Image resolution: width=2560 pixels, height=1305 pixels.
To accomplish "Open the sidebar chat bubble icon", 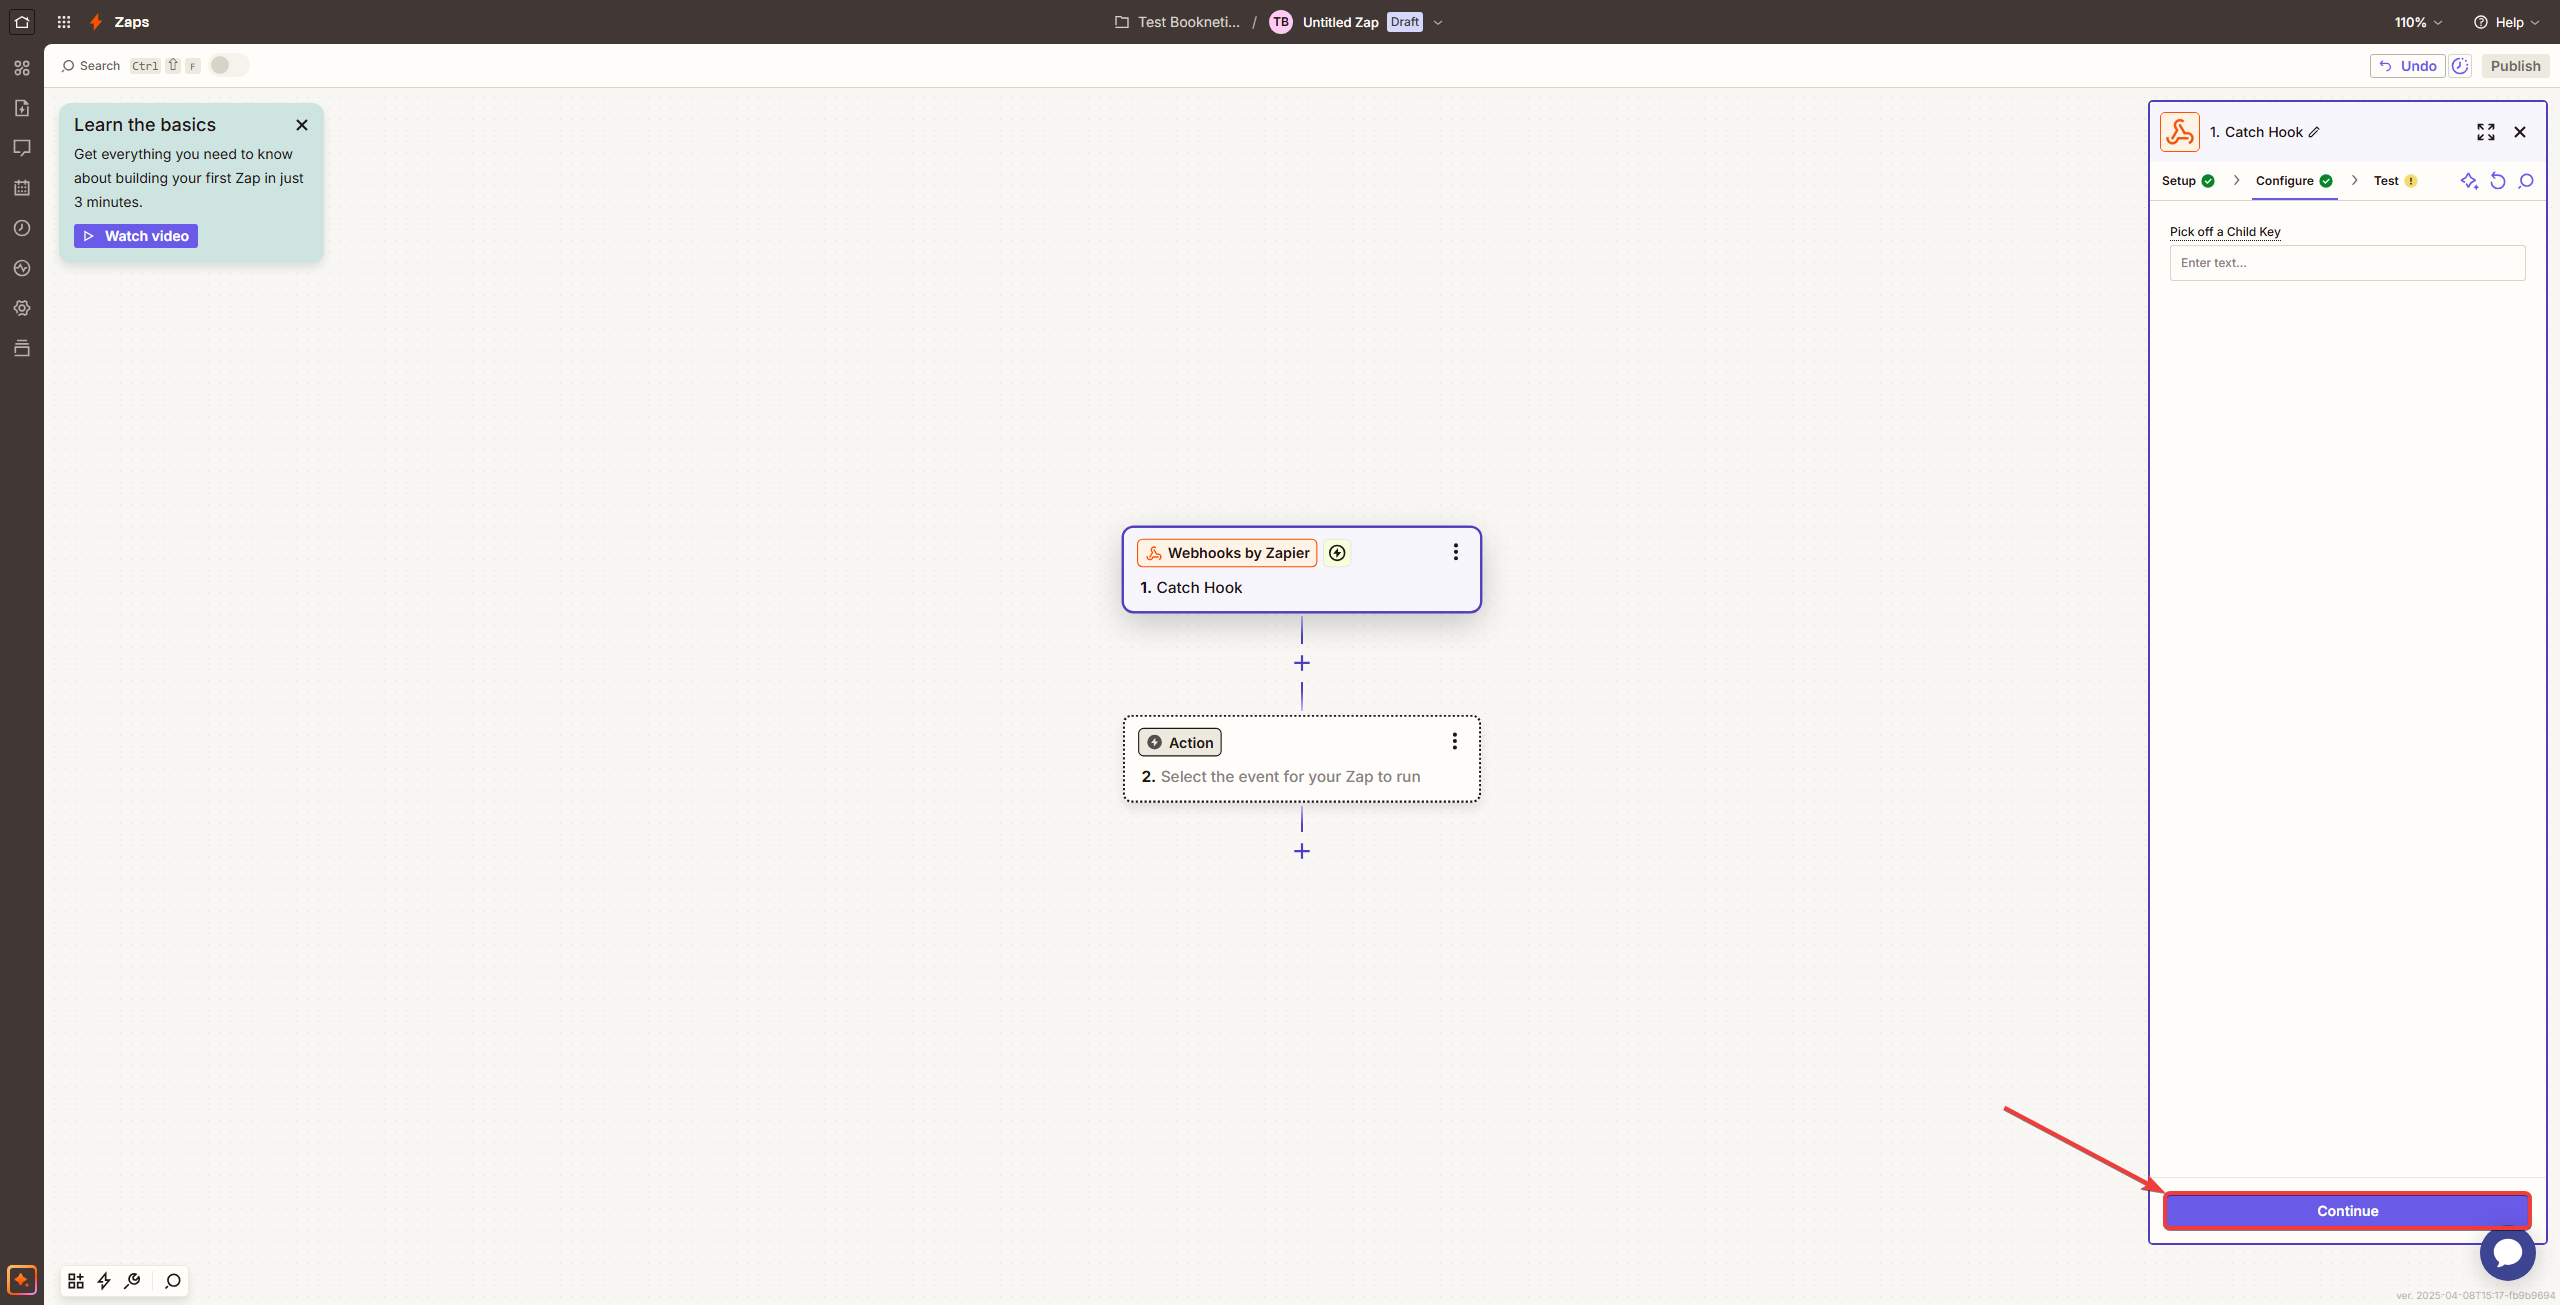I will (x=22, y=148).
